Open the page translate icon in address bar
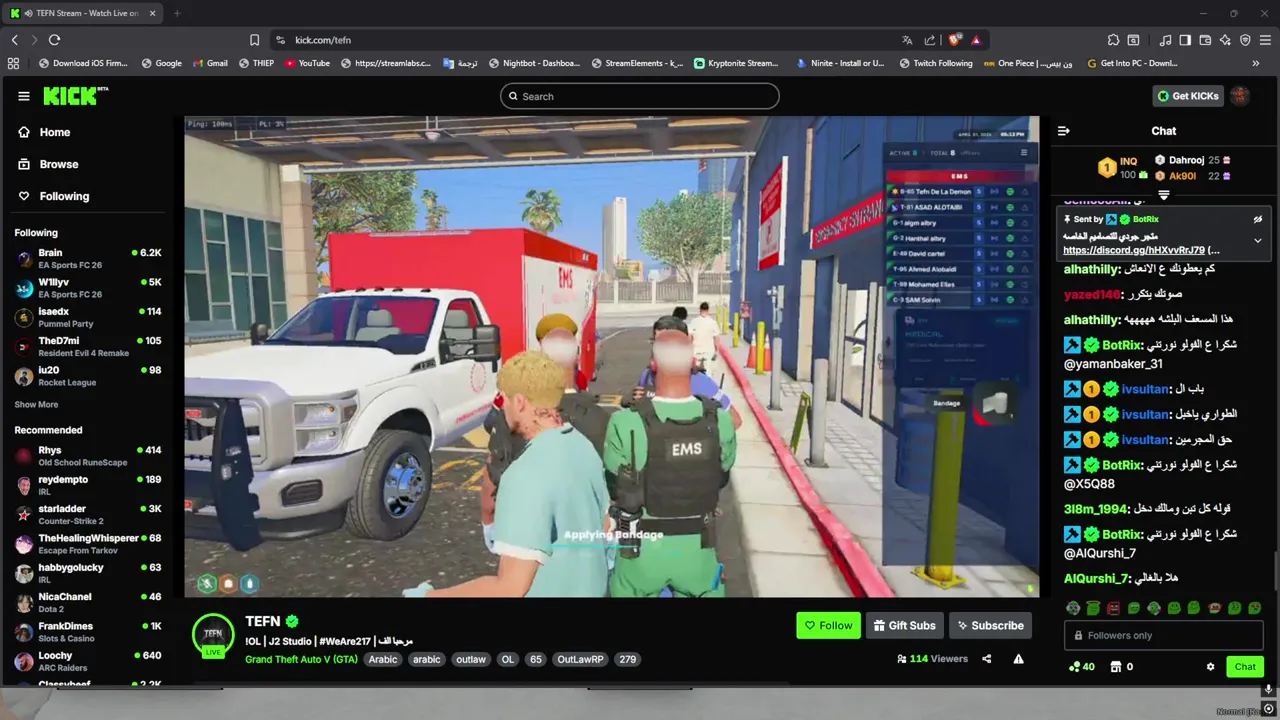The width and height of the screenshot is (1280, 720). [x=907, y=40]
